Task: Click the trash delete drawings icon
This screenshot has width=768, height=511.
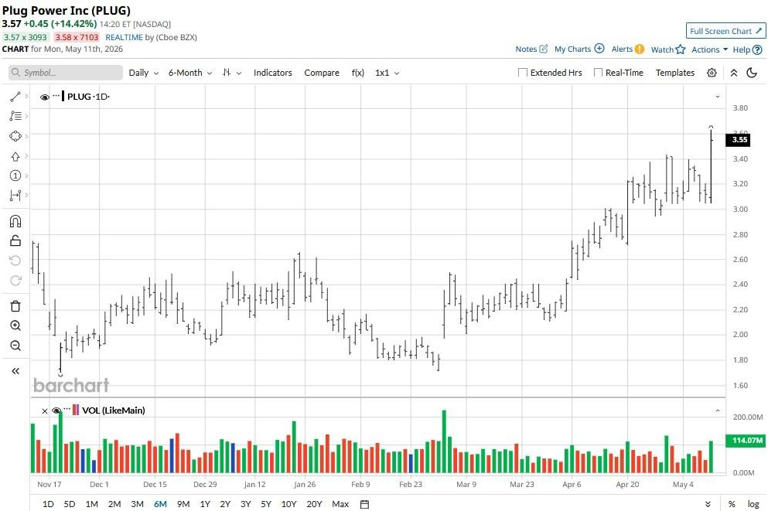Action: (15, 306)
